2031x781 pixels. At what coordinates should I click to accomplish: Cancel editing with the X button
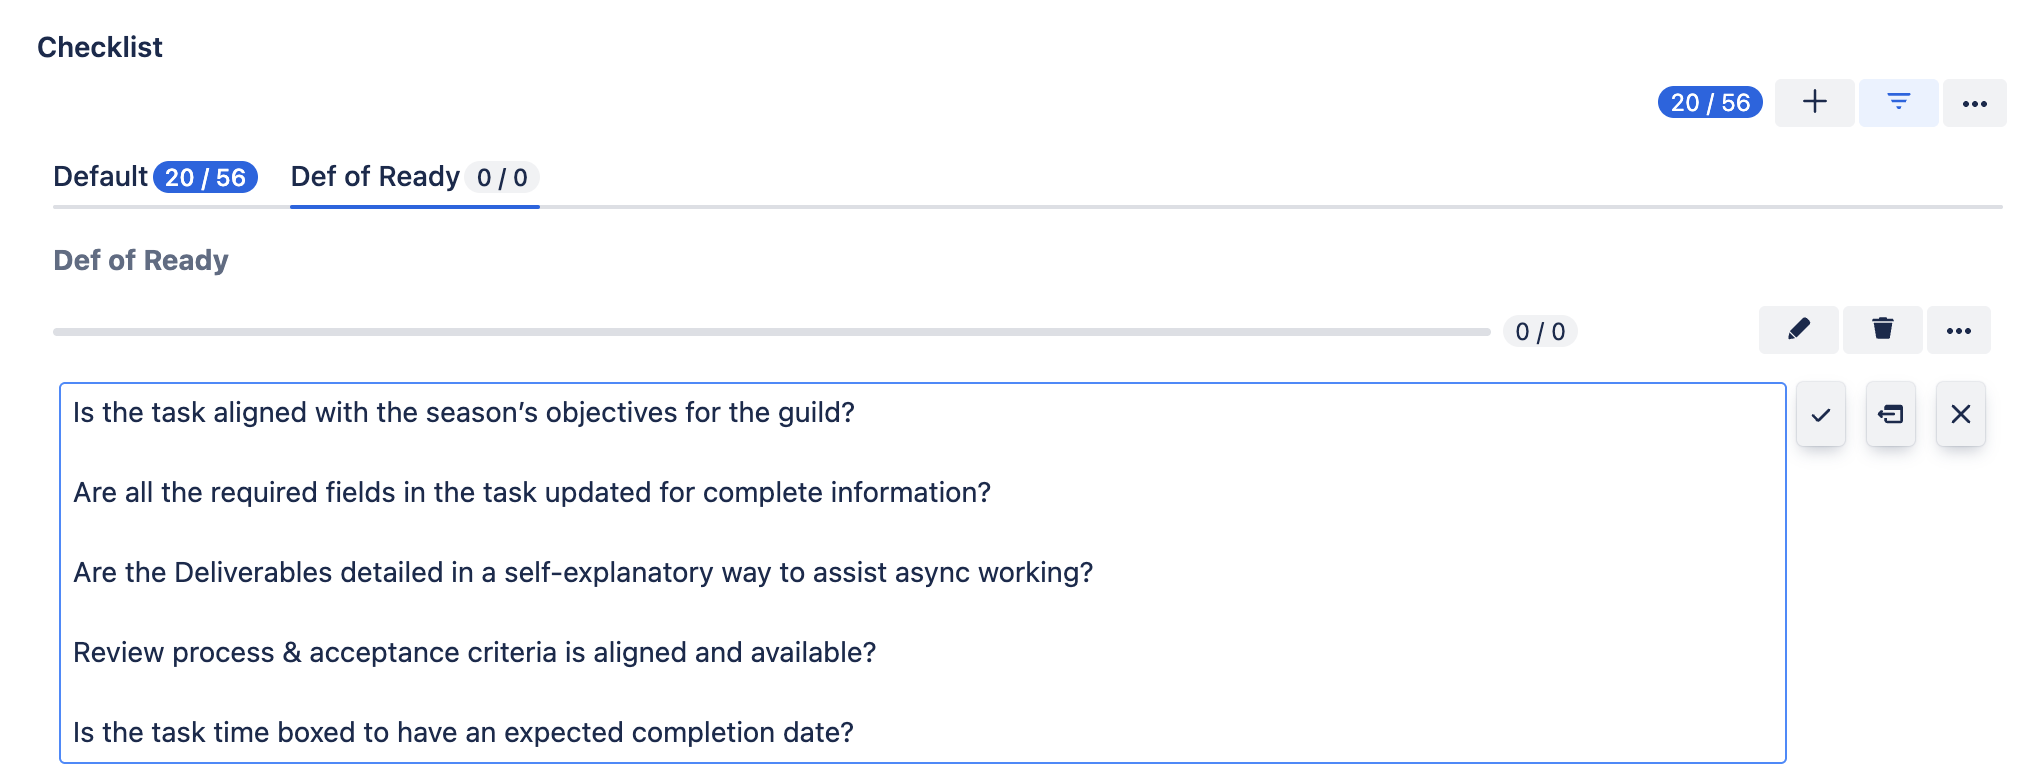click(1960, 414)
